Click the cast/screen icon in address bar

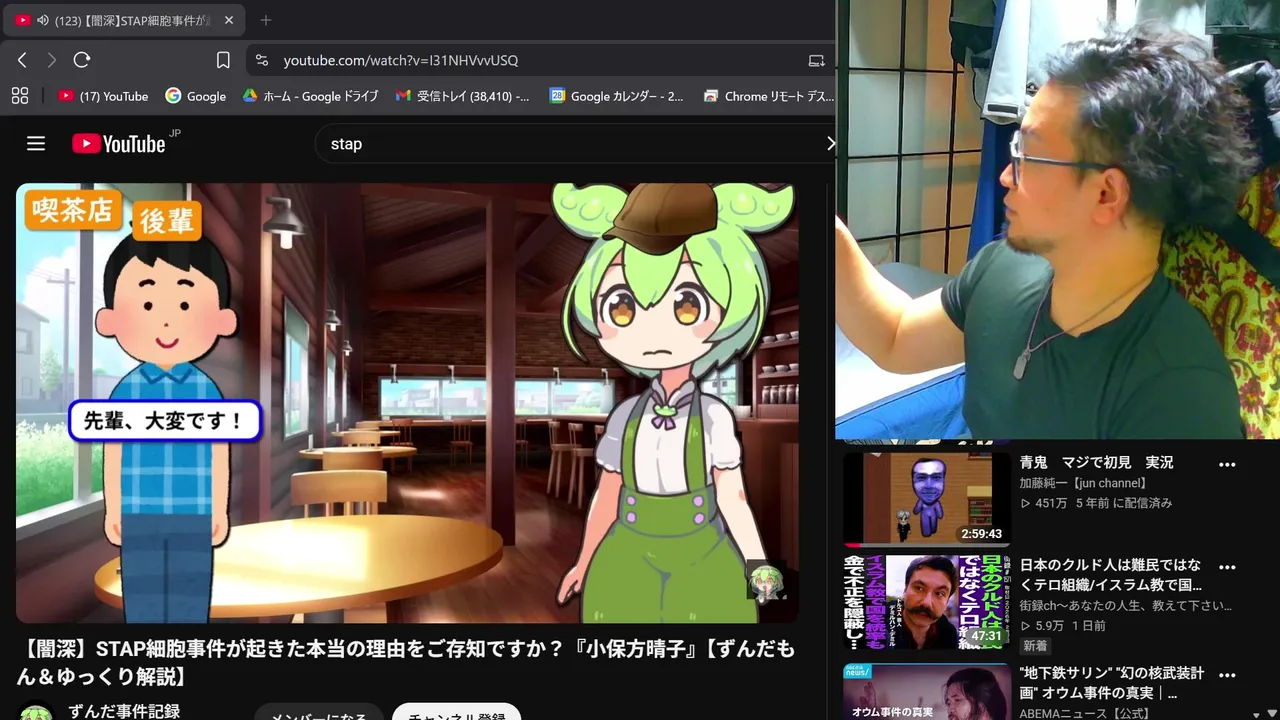pyautogui.click(x=816, y=60)
